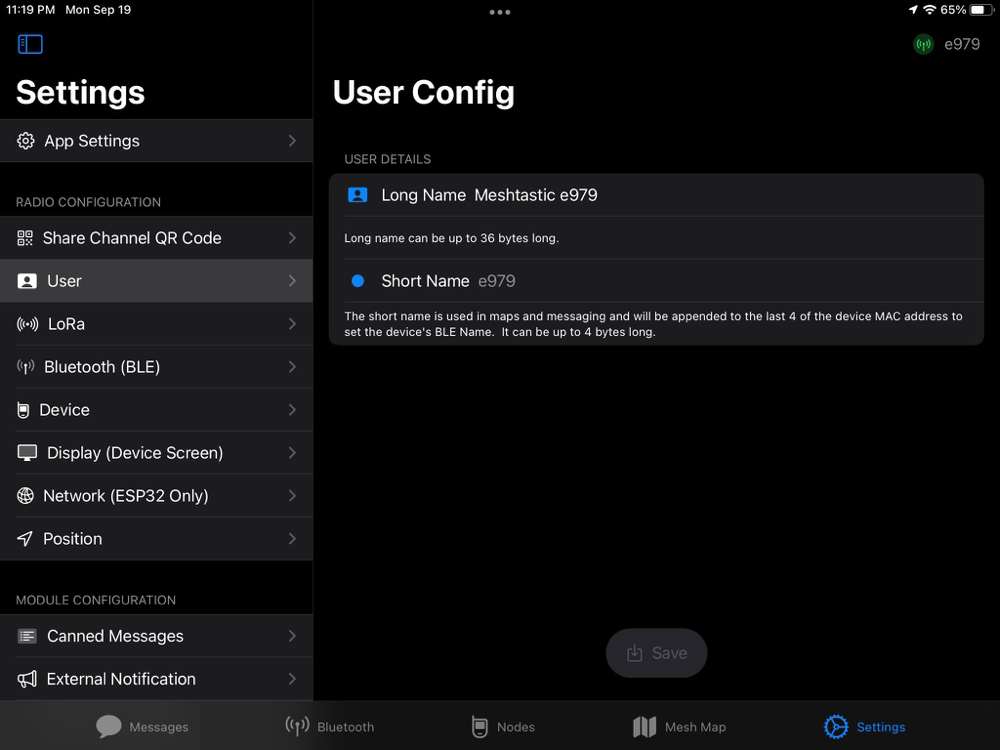This screenshot has width=1000, height=750.
Task: Open Display (Device Screen) settings
Action: [156, 453]
